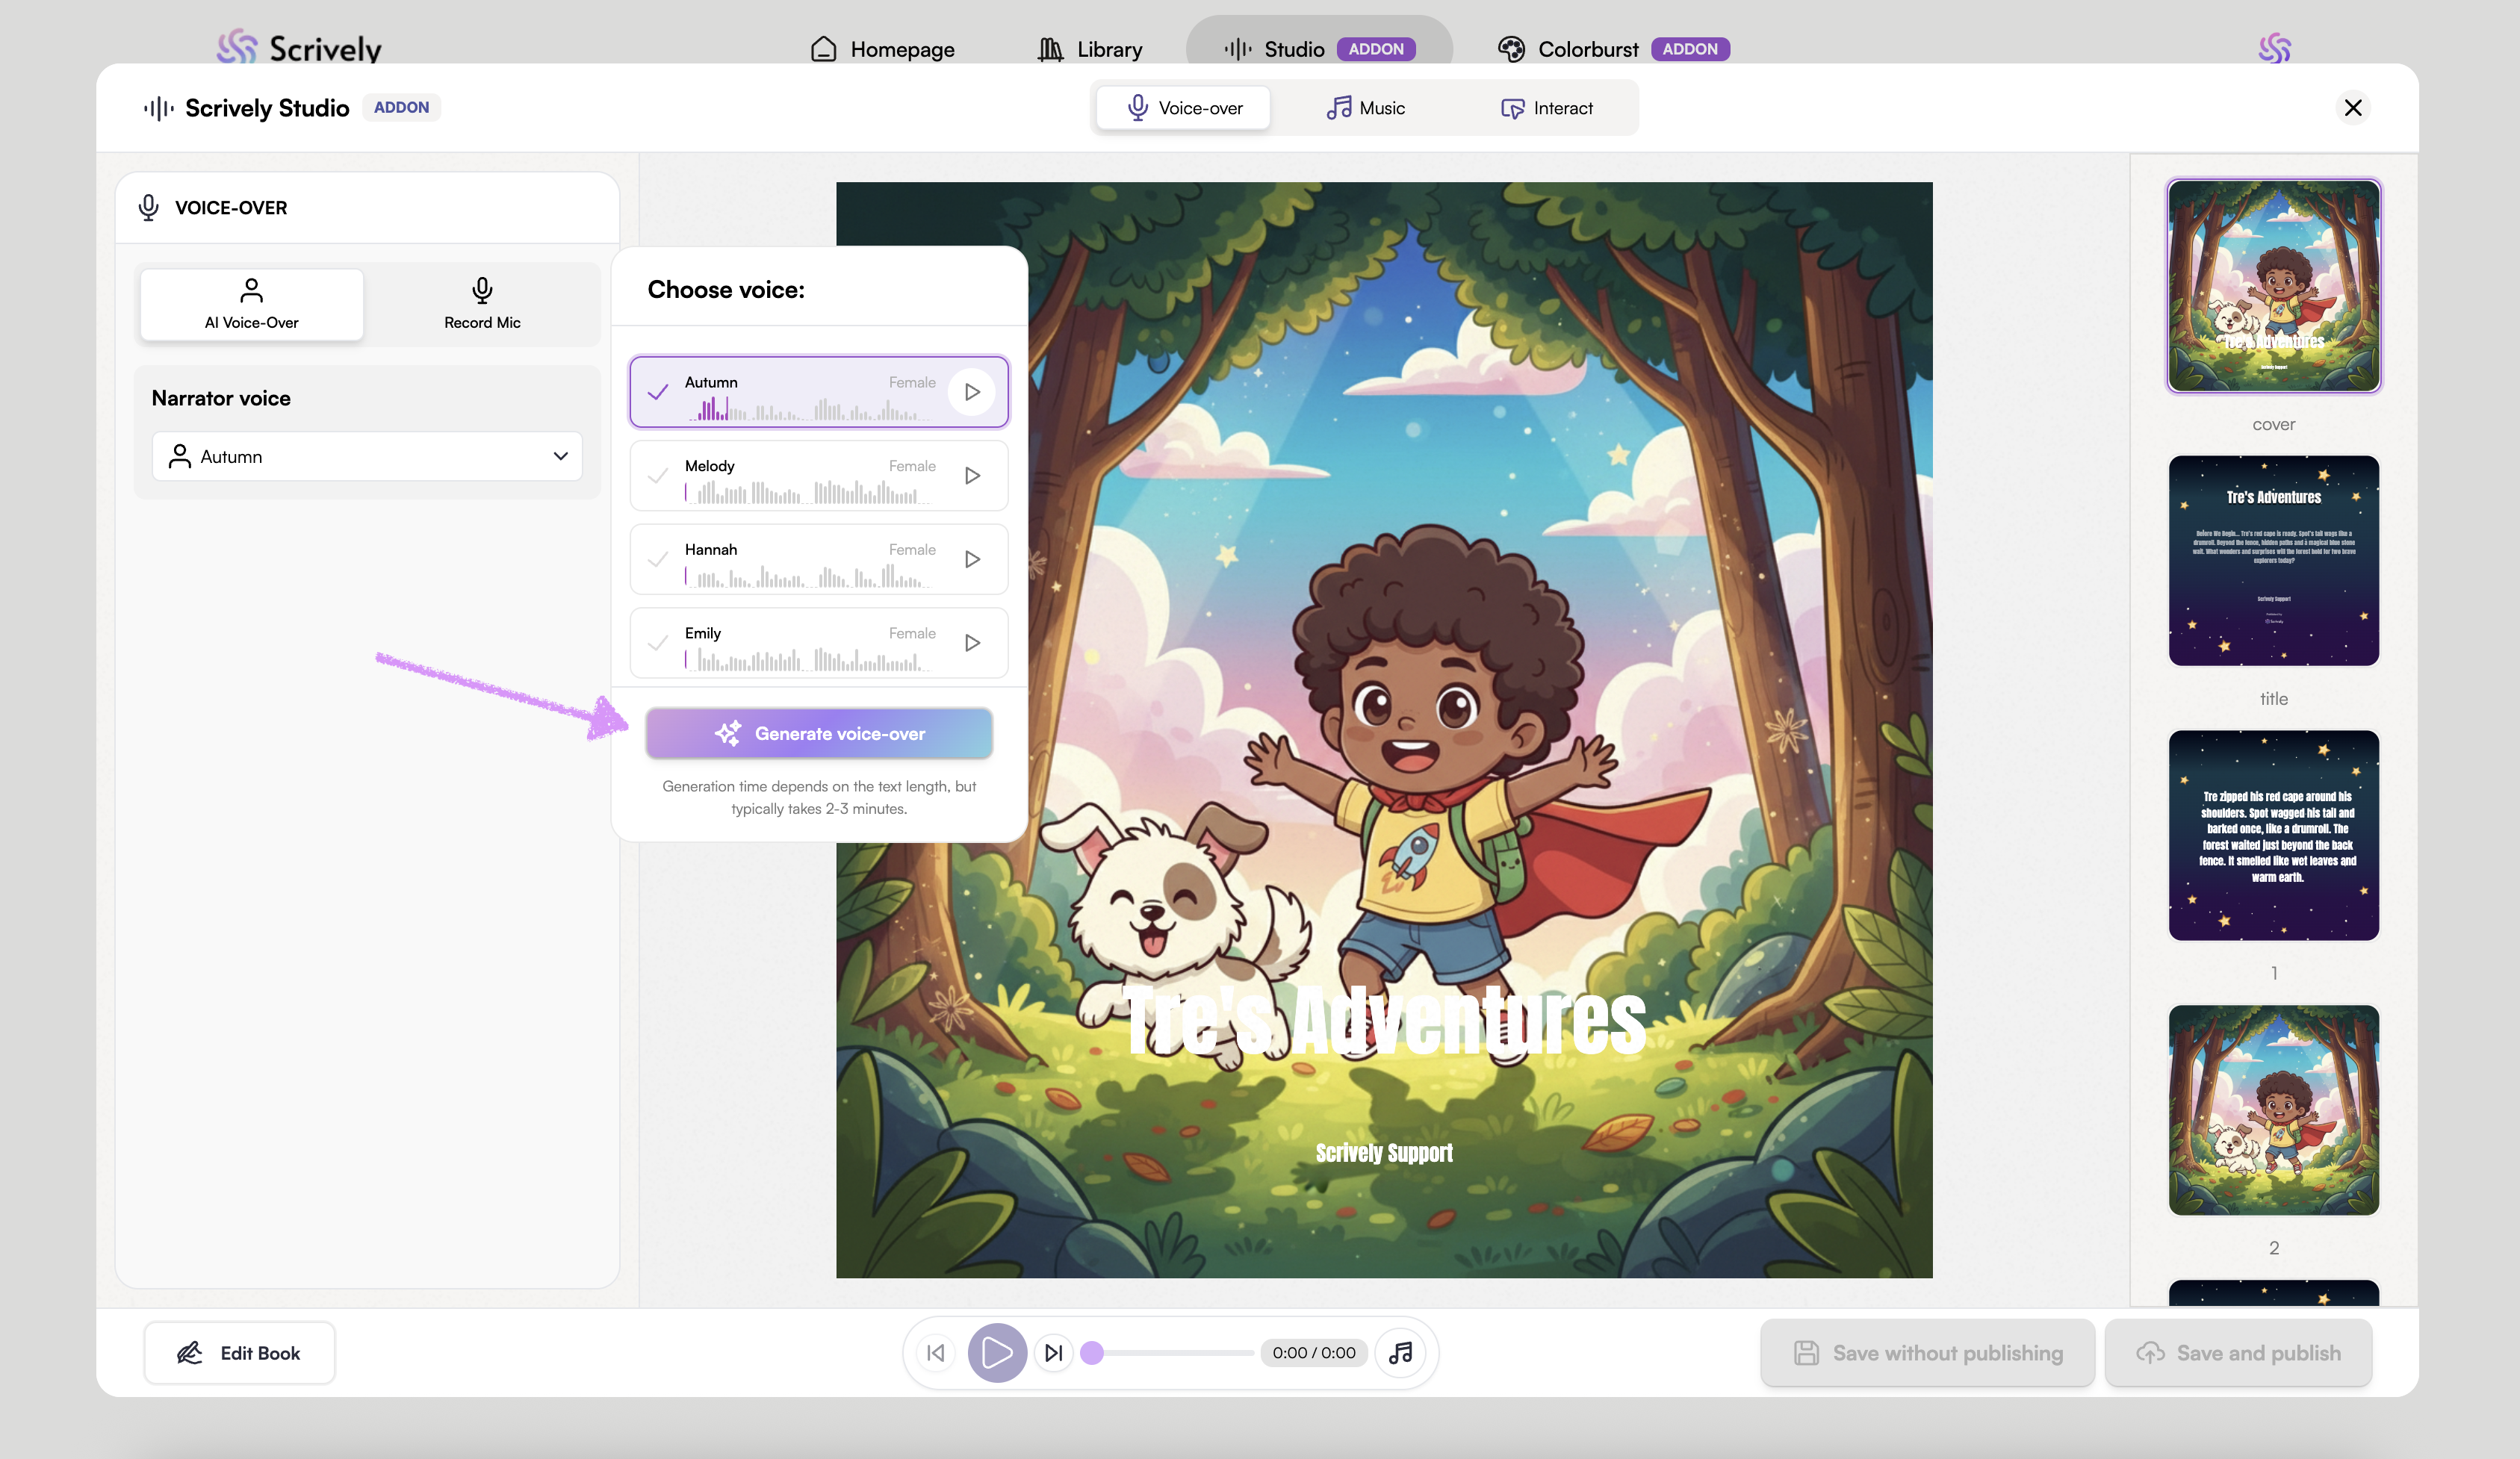Select the Hannah voice option
The image size is (2520, 1459).
[790, 559]
